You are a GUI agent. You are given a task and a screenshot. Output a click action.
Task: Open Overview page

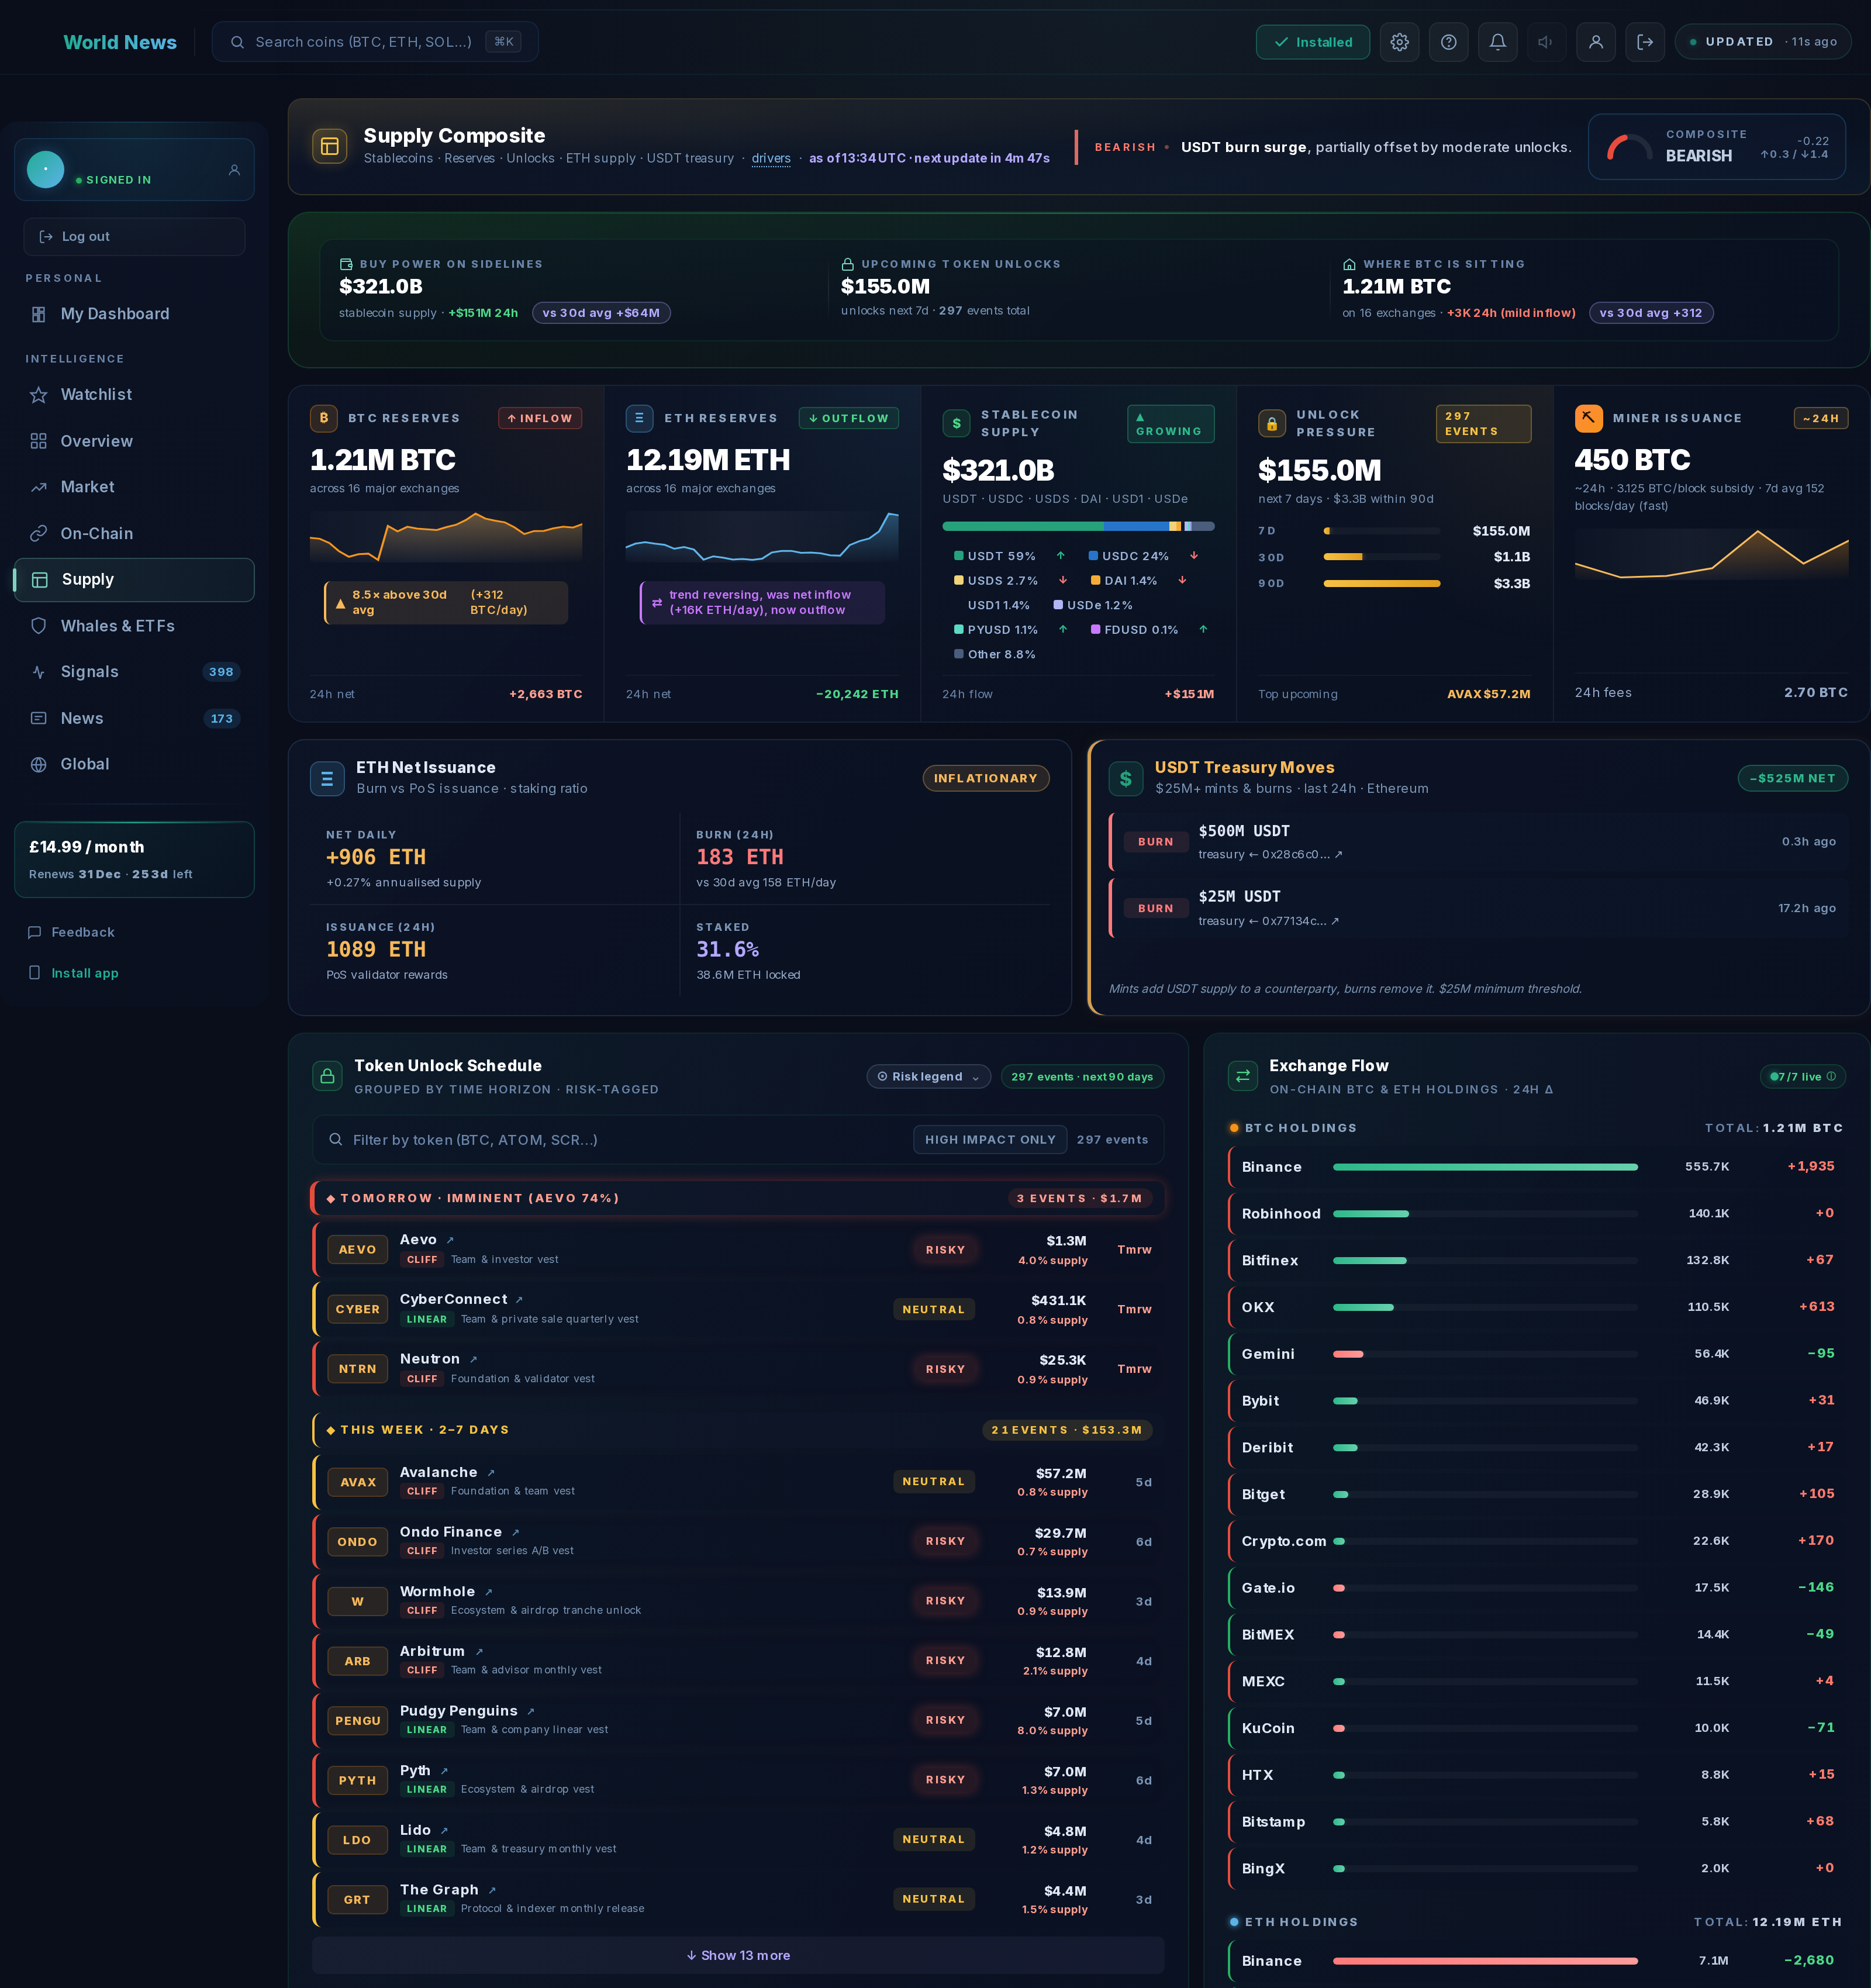(134, 441)
